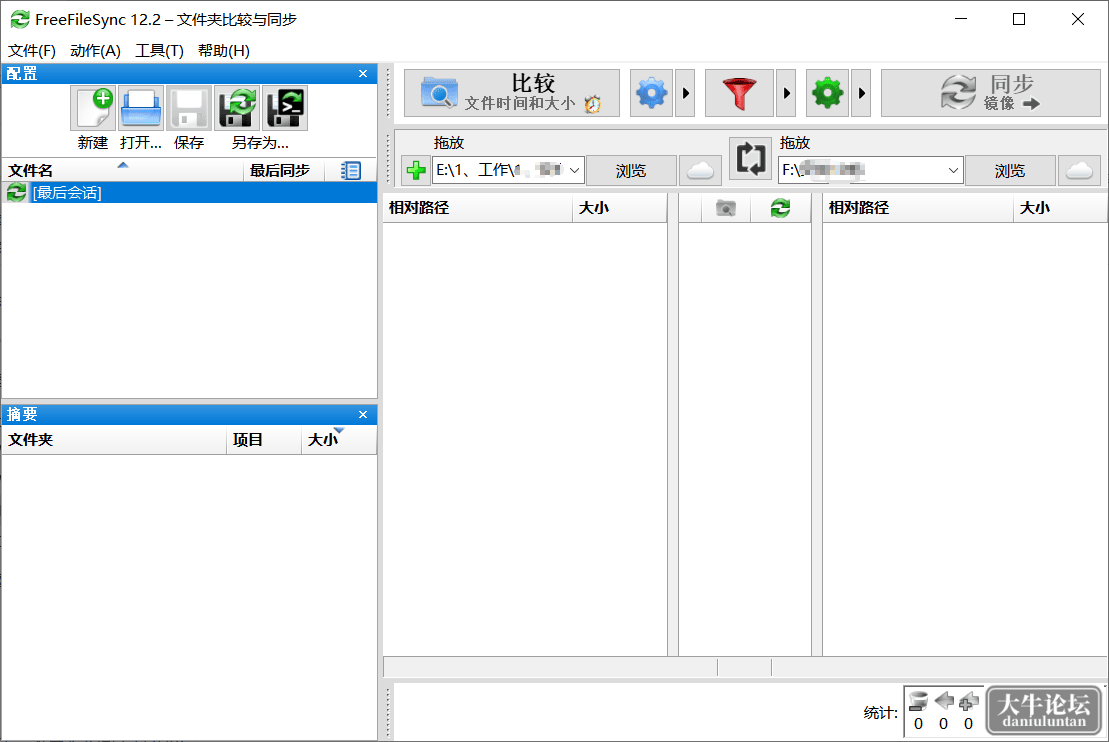Click right relative path column header
1109x742 pixels.
(x=918, y=208)
